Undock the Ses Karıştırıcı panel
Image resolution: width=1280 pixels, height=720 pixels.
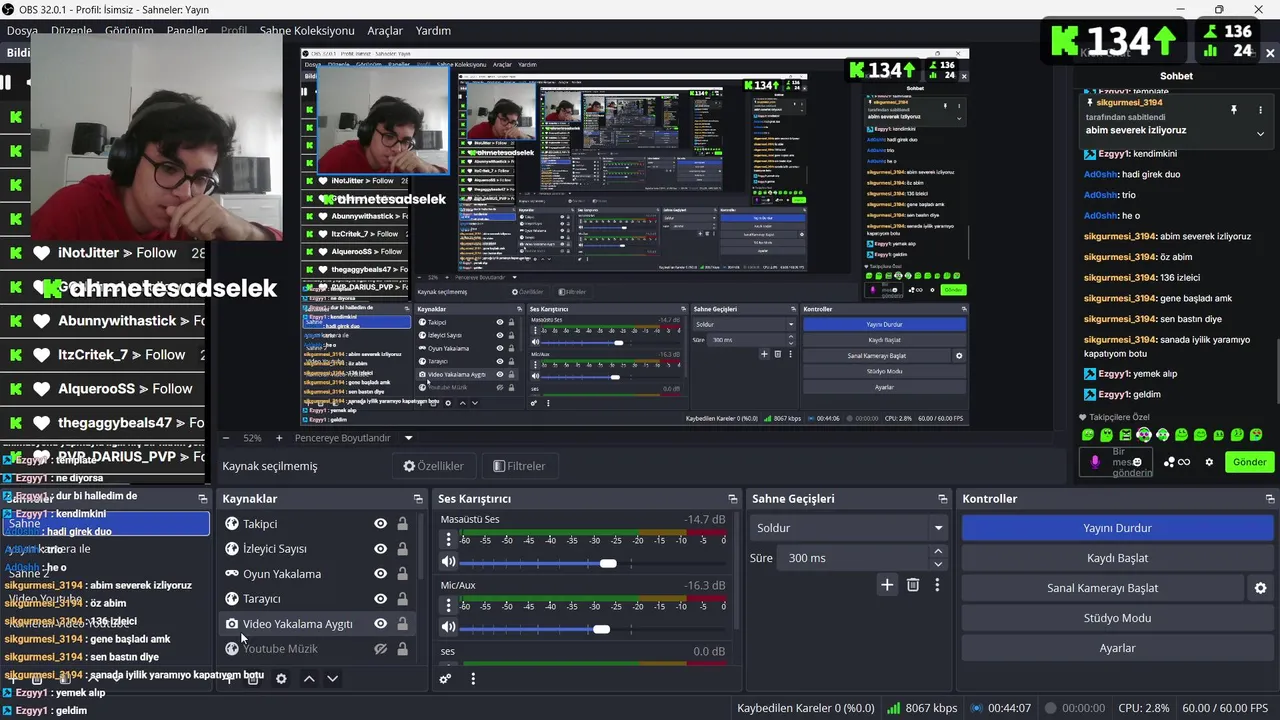(732, 499)
